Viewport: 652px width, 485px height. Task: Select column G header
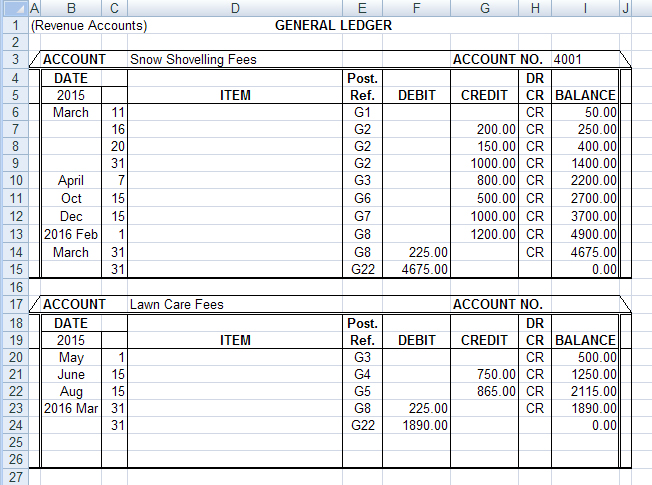(x=484, y=8)
